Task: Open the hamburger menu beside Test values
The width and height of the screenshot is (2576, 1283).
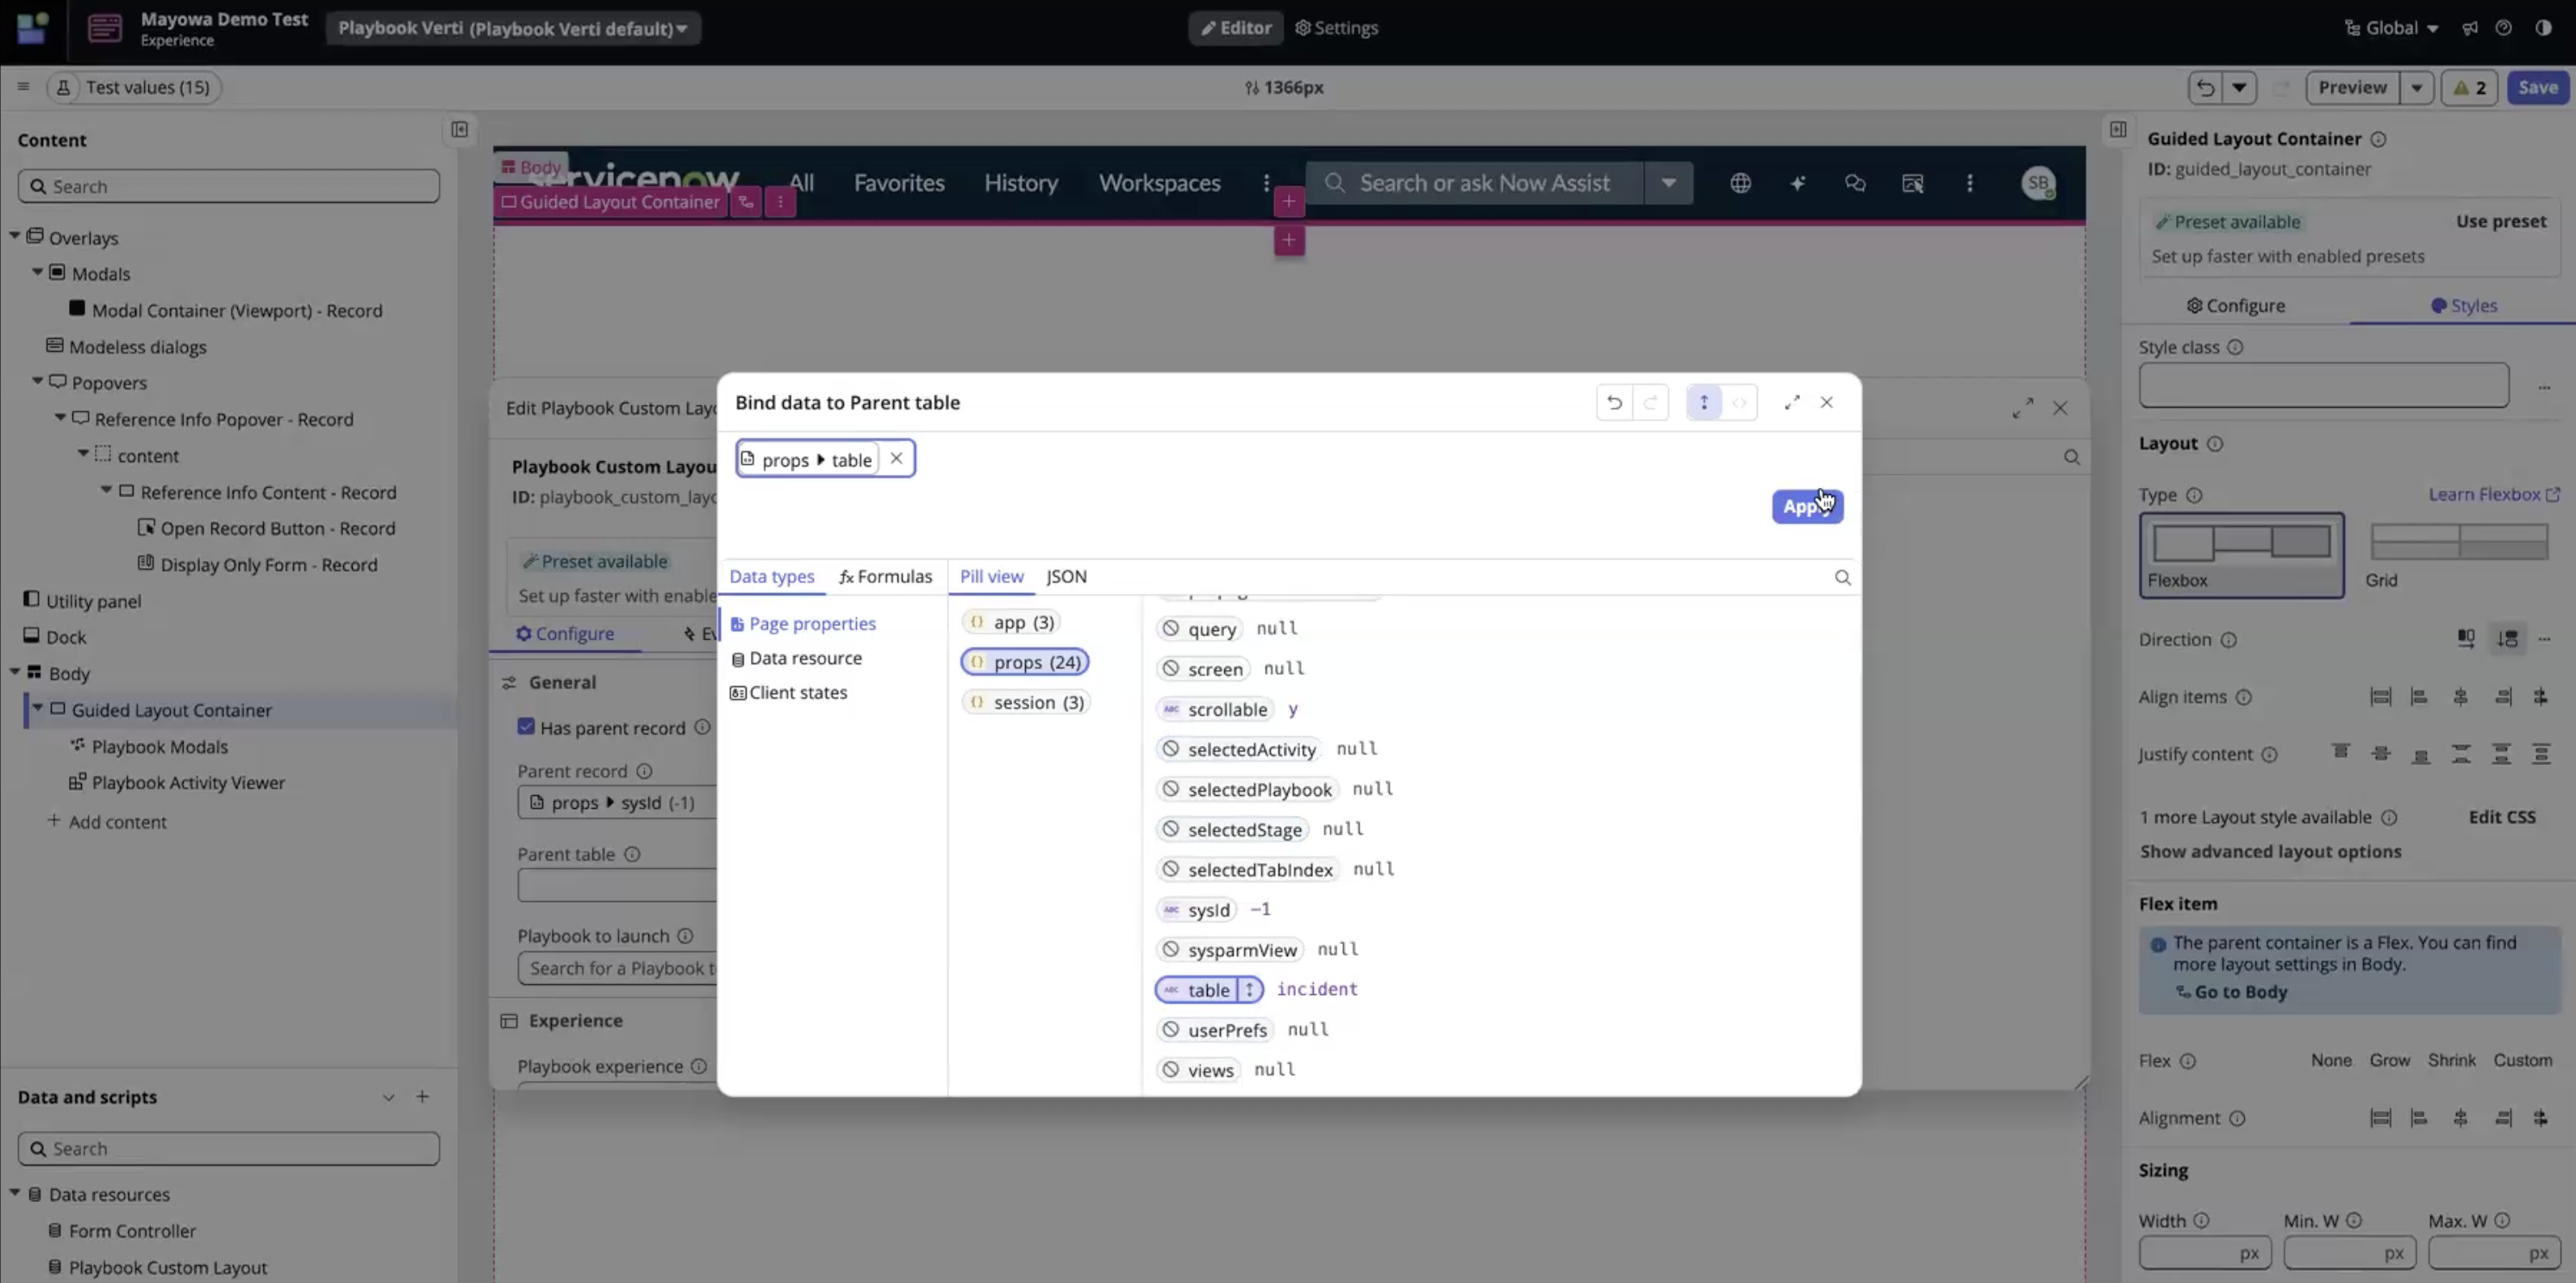Action: 23,87
